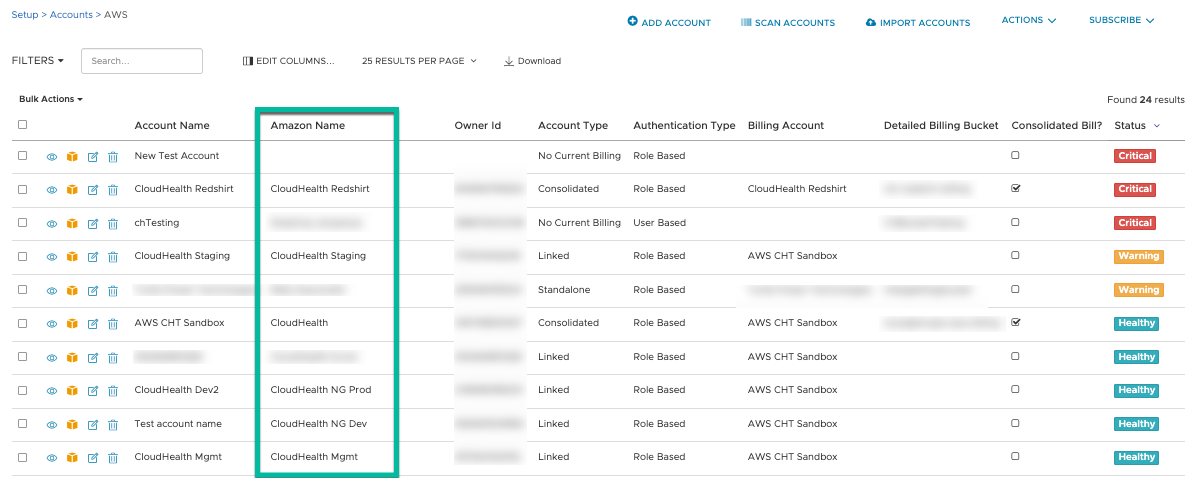Click the cube icon in the CloudHealth Redshirt row
Image resolution: width=1191 pixels, height=478 pixels.
point(72,190)
